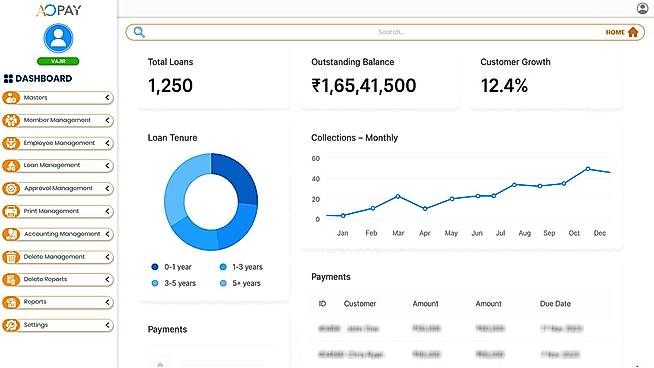Click the Delete Management trash icon
This screenshot has width=654, height=368.
tap(11, 257)
